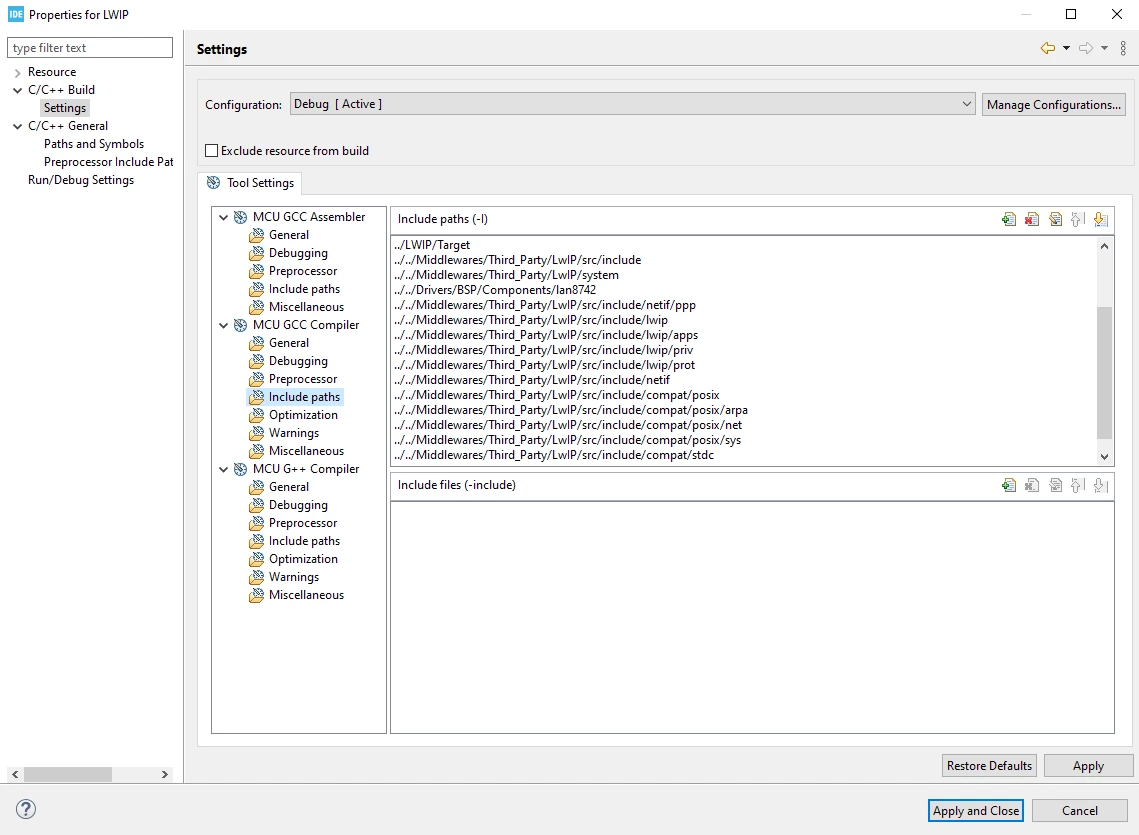Viewport: 1139px width, 835px height.
Task: Open GCC Compiler Debugging settings
Action: (298, 360)
